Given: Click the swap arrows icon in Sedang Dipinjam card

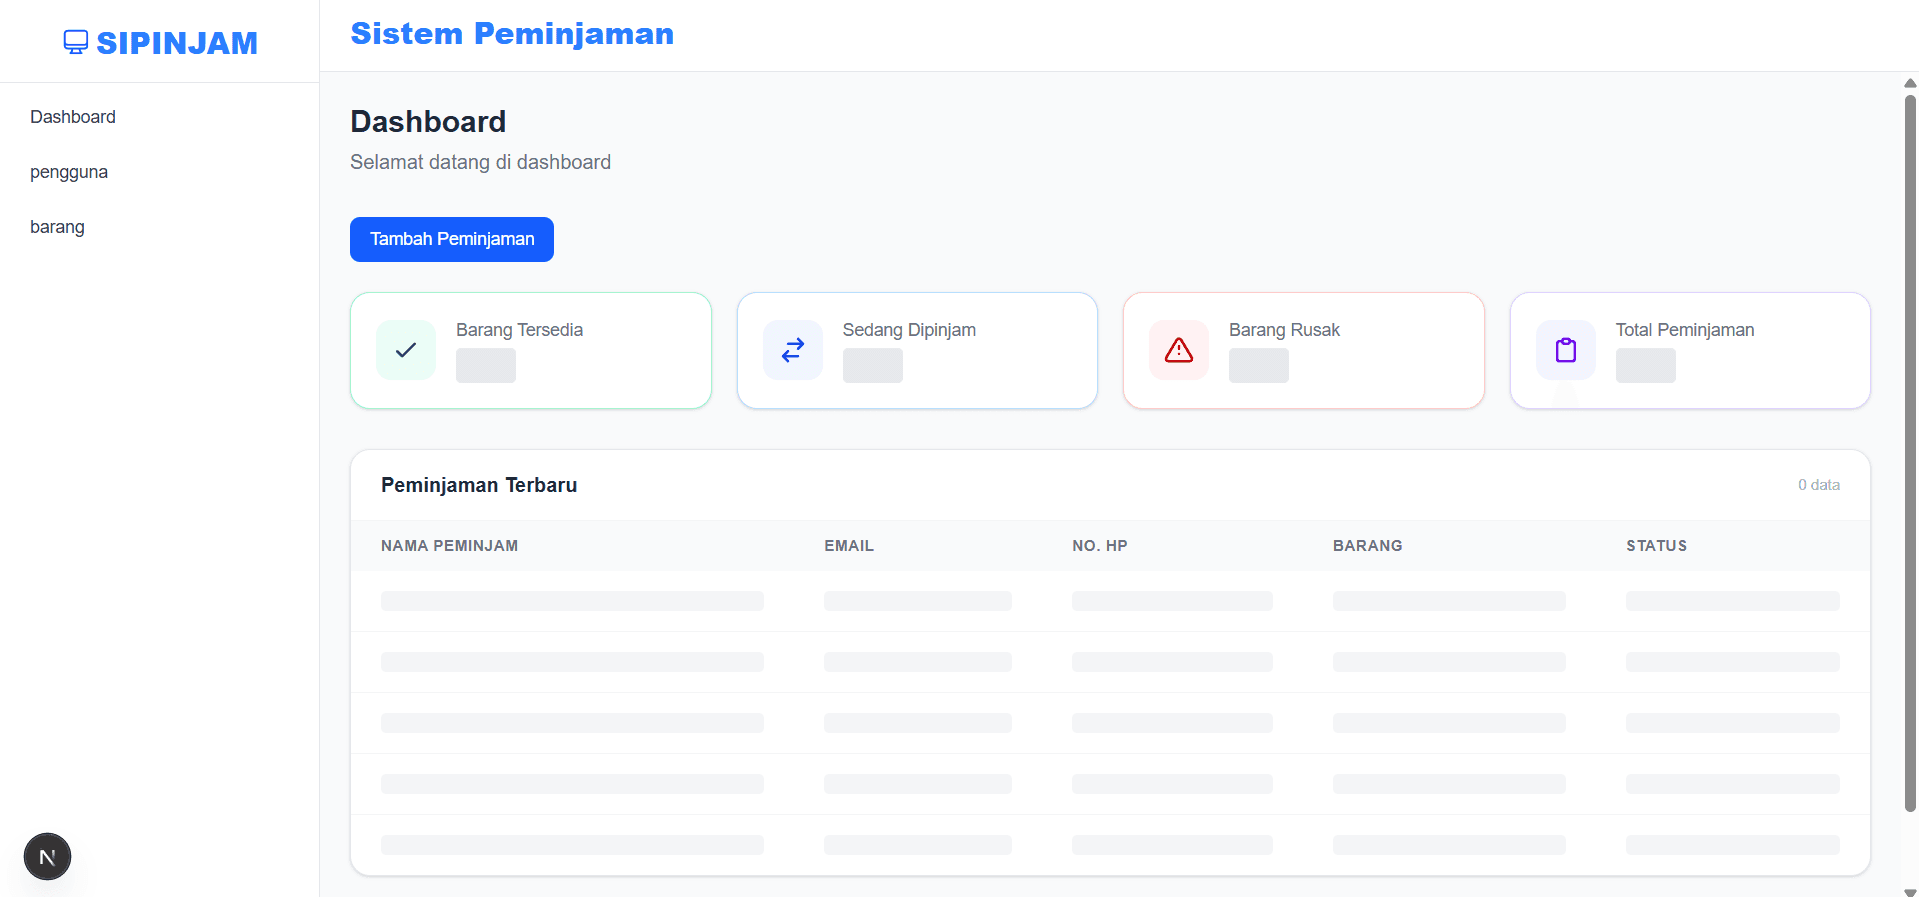Looking at the screenshot, I should [x=793, y=350].
